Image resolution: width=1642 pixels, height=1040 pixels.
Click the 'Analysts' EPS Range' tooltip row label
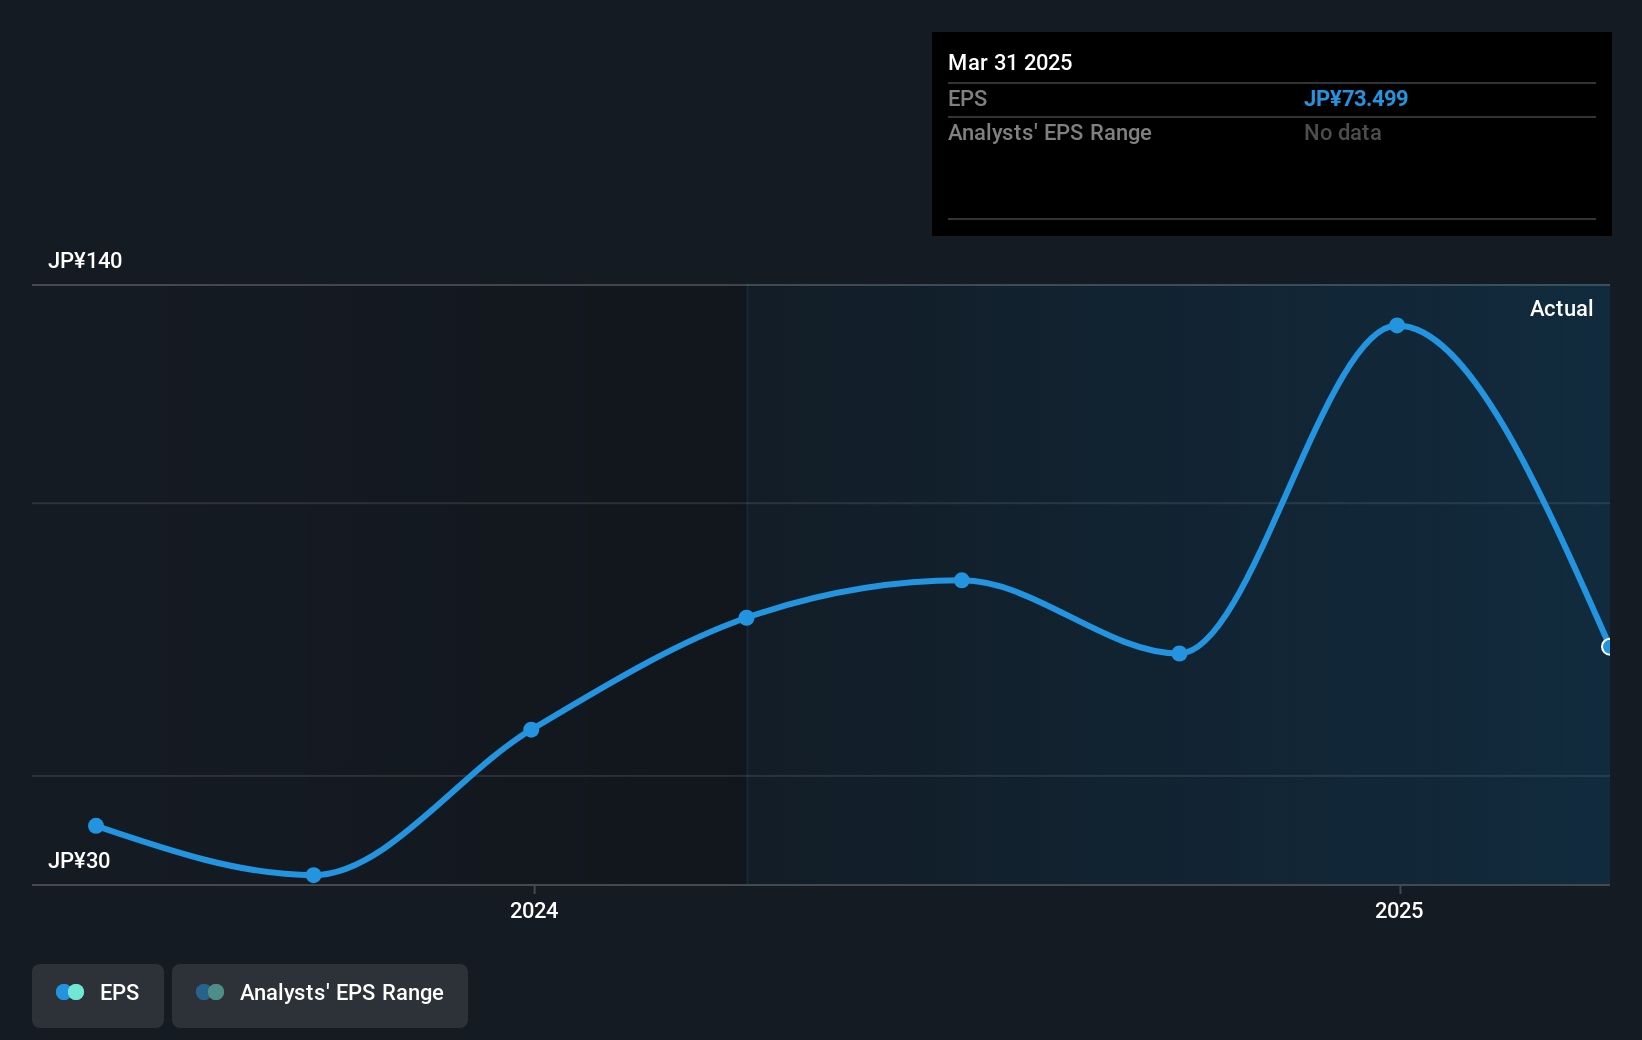pos(1050,132)
